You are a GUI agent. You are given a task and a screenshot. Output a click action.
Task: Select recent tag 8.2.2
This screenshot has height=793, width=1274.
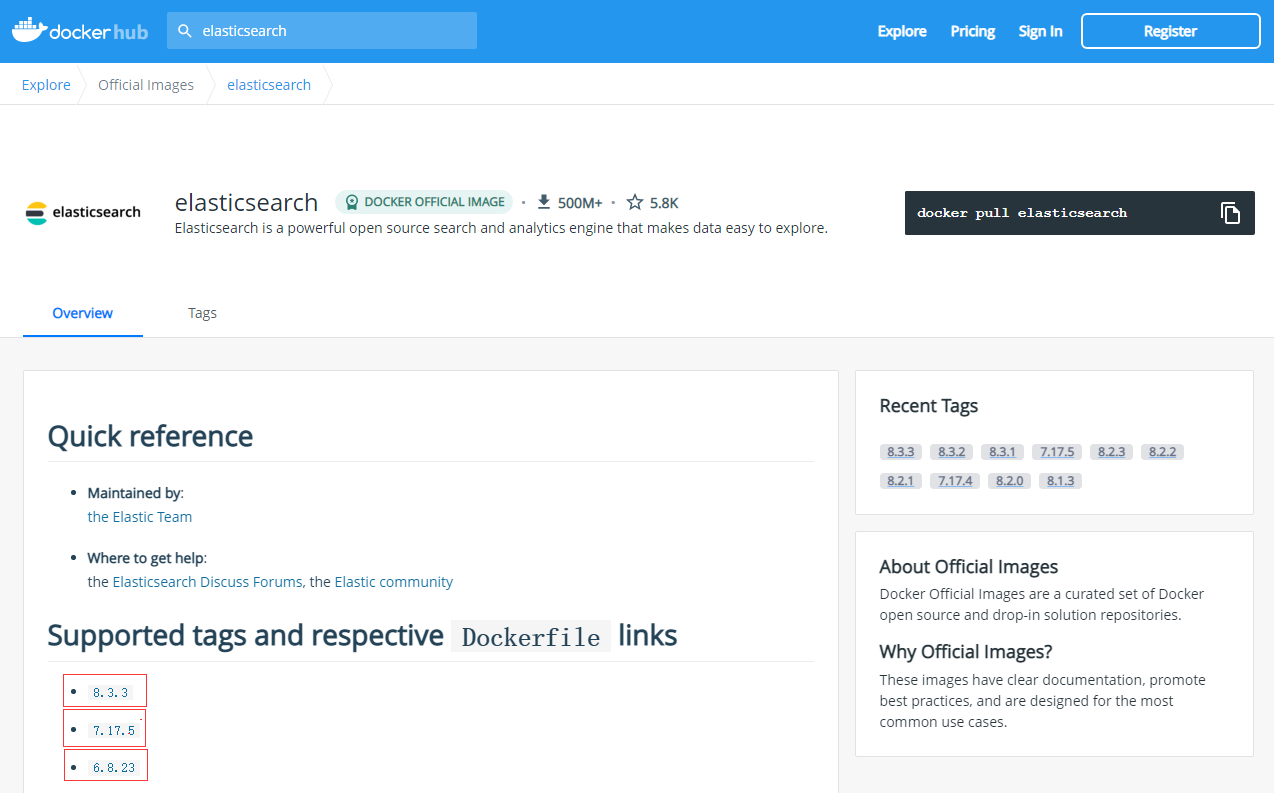1162,452
